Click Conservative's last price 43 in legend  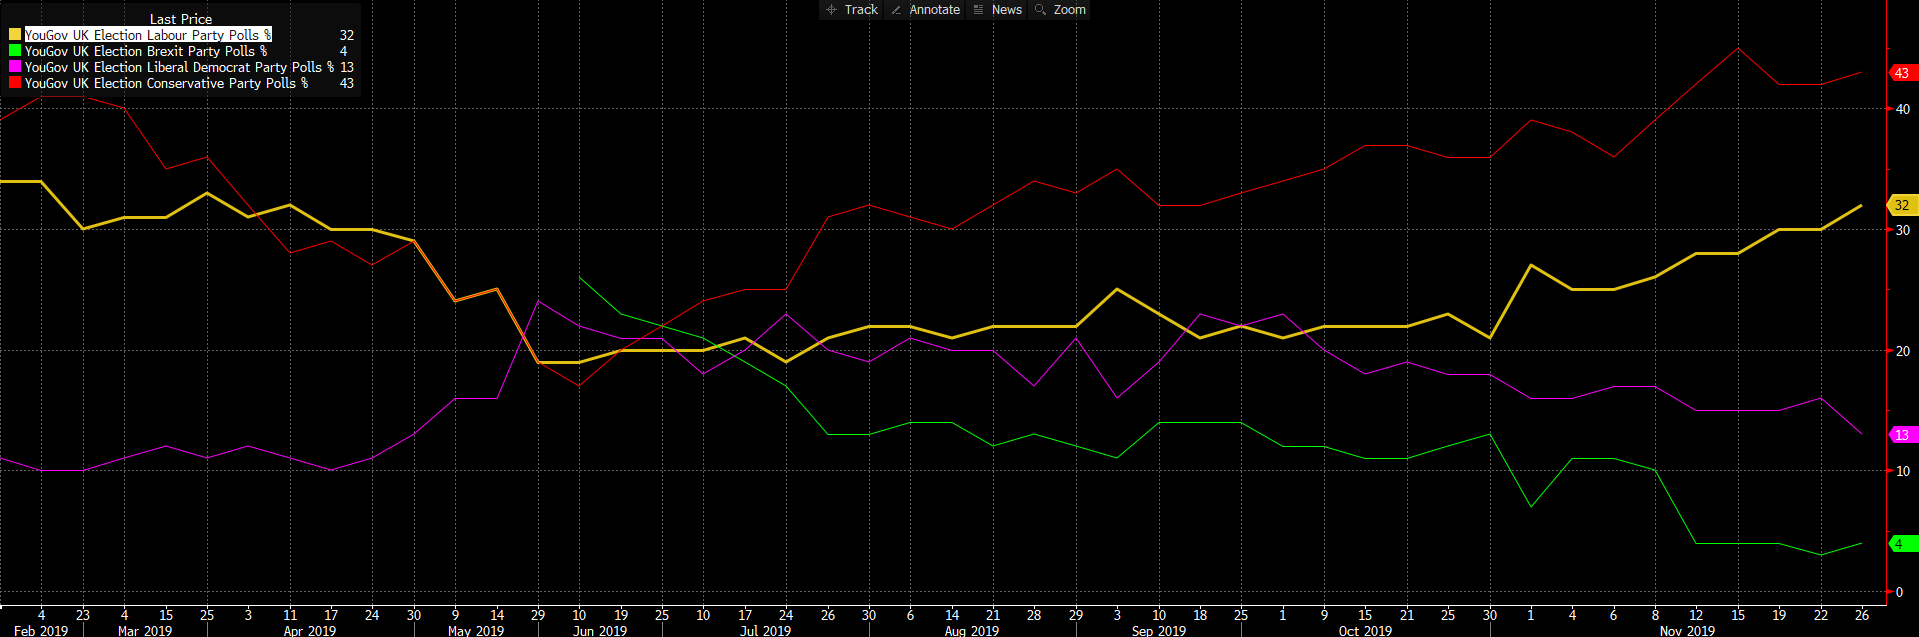pos(347,83)
